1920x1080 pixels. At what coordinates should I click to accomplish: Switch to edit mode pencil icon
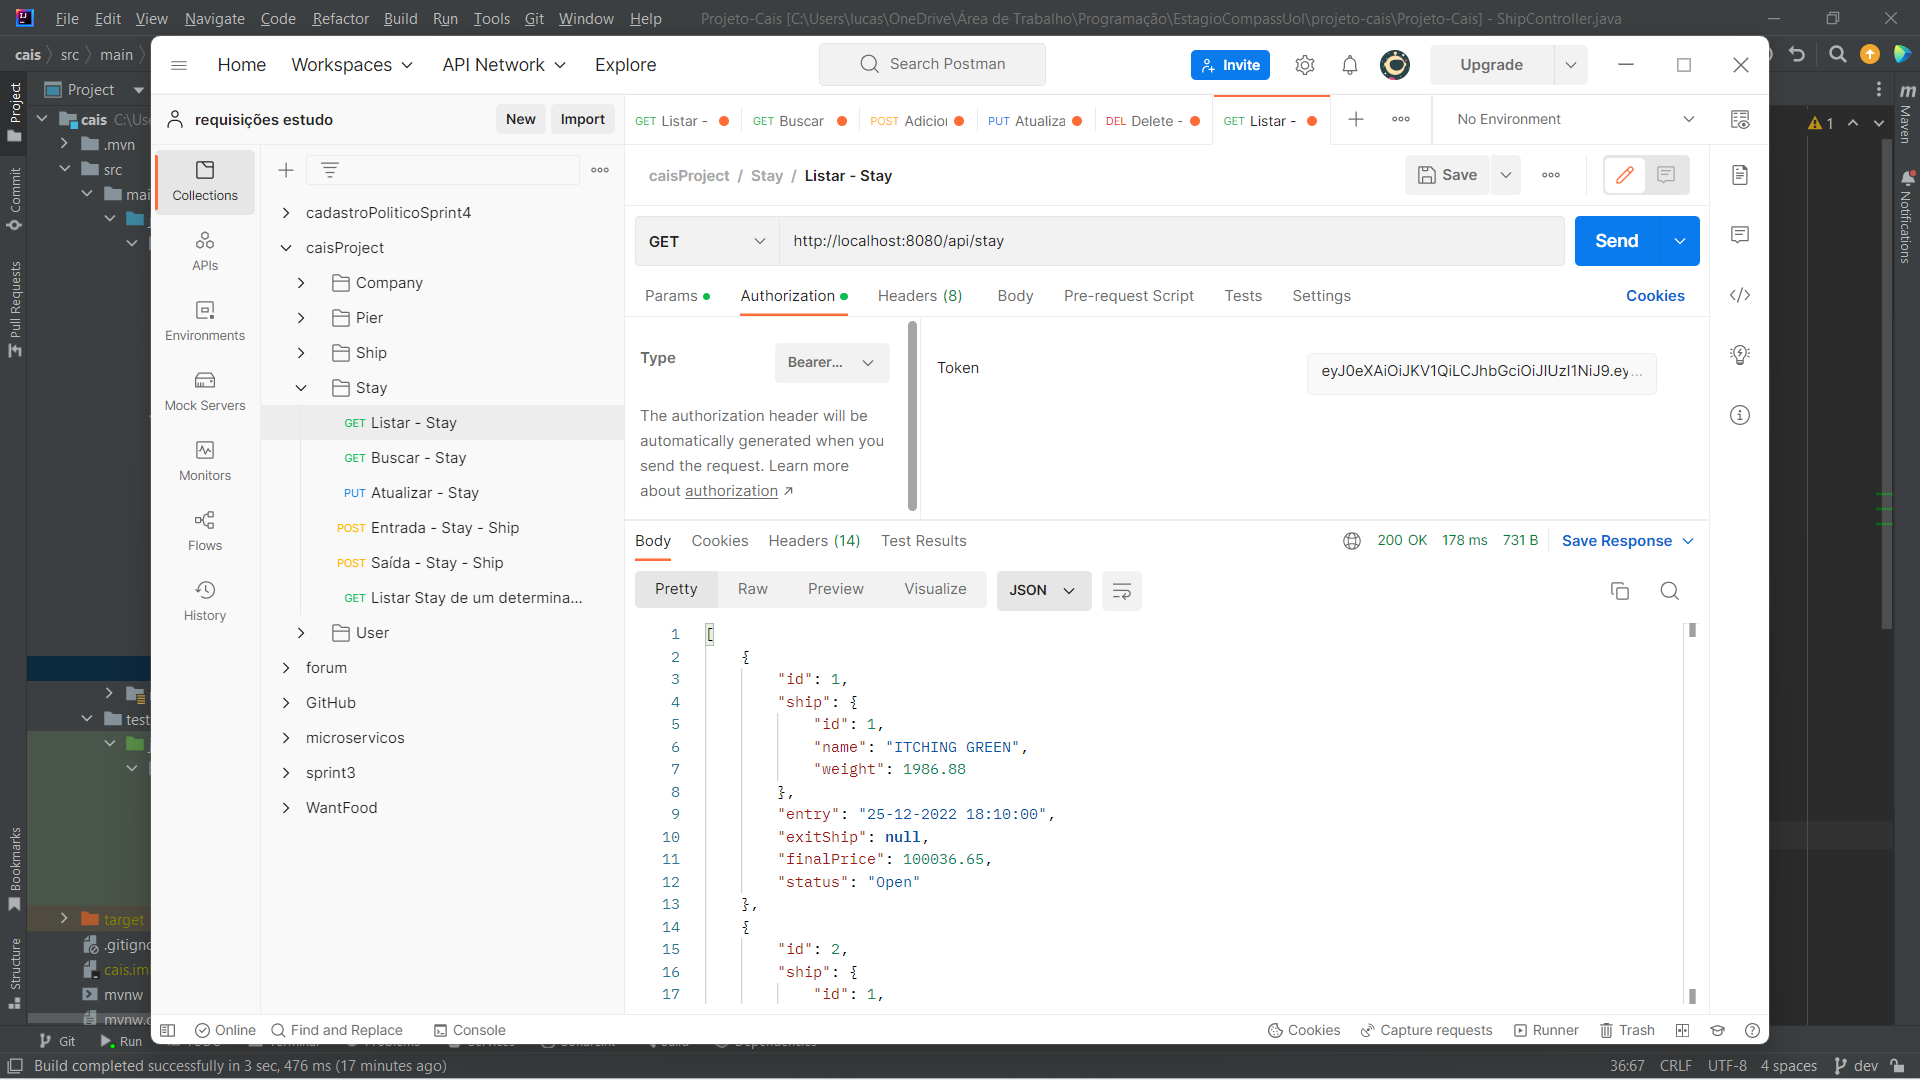click(1625, 175)
